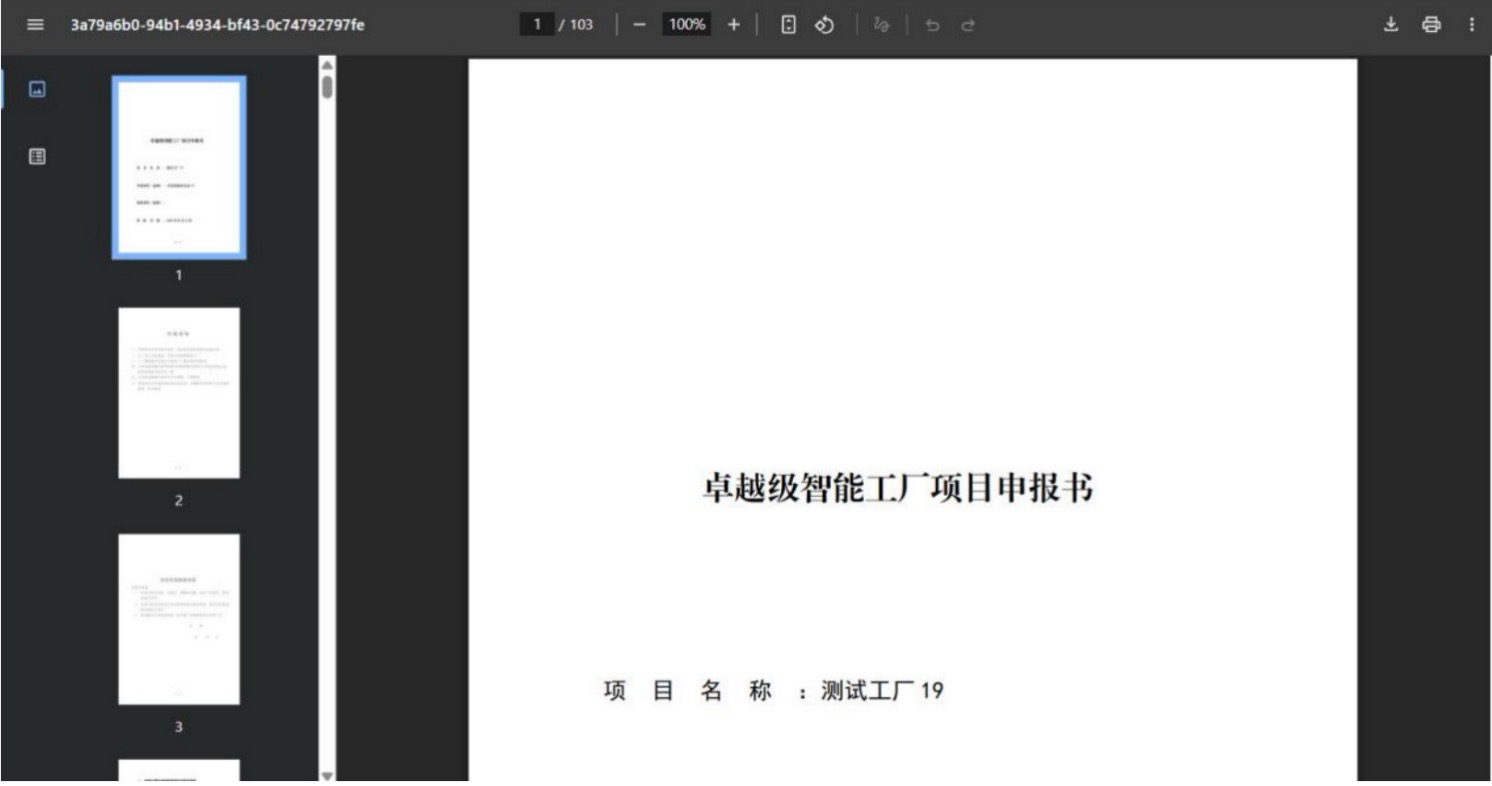Click the sidebar scrollbar up arrow

[x=327, y=64]
